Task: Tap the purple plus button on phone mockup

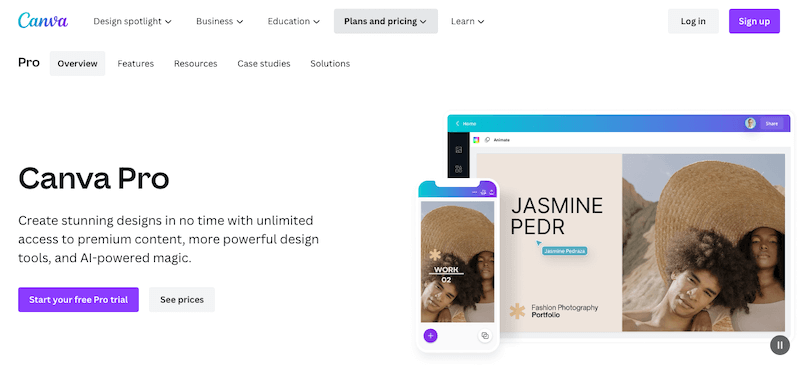Action: pyautogui.click(x=431, y=336)
